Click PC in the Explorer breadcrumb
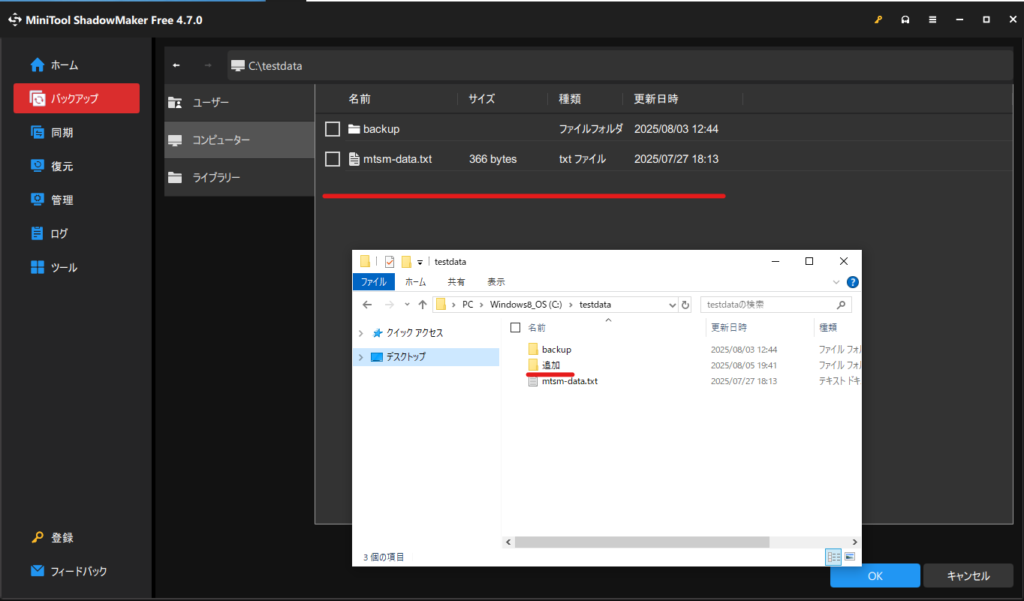1024x601 pixels. tap(468, 304)
